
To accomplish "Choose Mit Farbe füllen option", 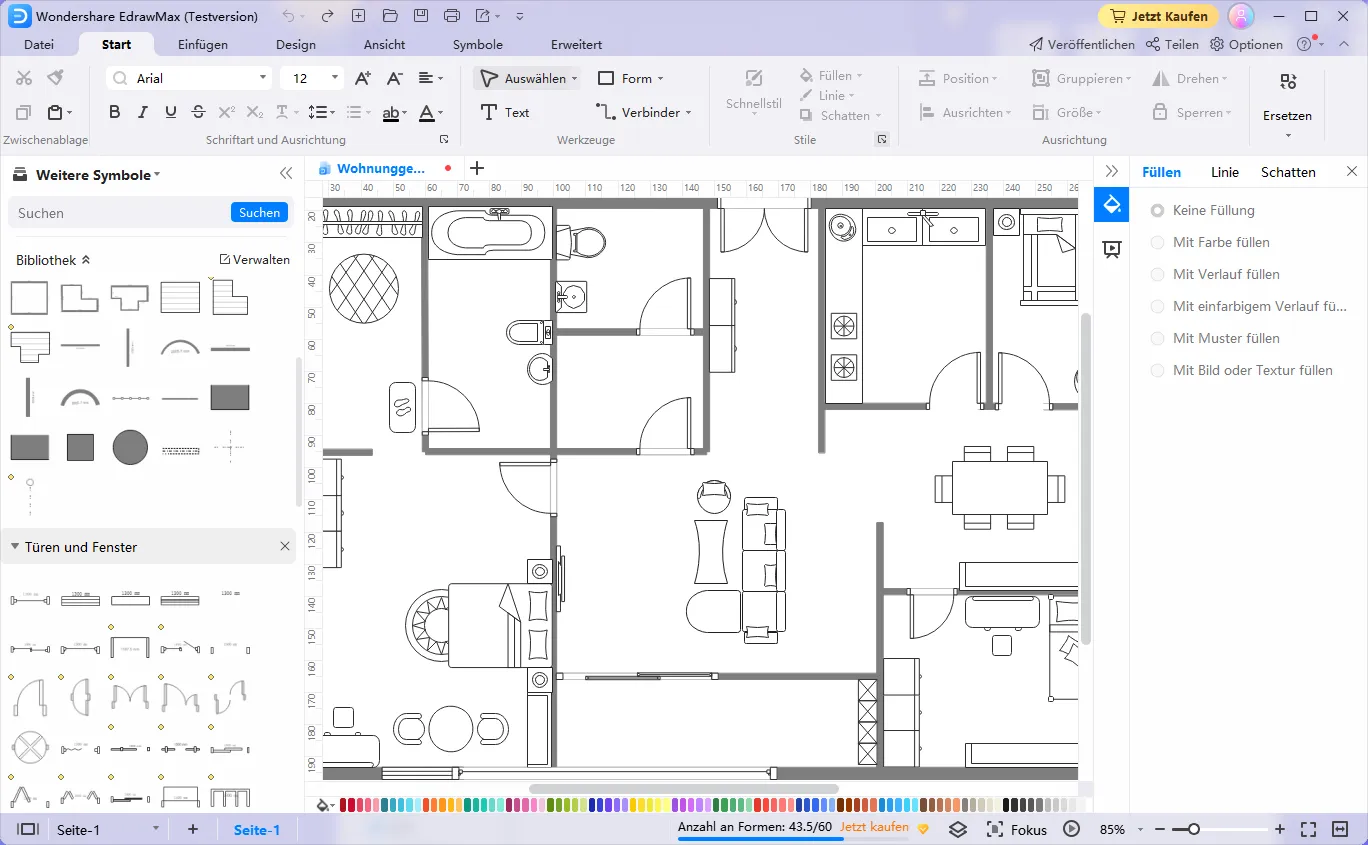I will point(1157,242).
